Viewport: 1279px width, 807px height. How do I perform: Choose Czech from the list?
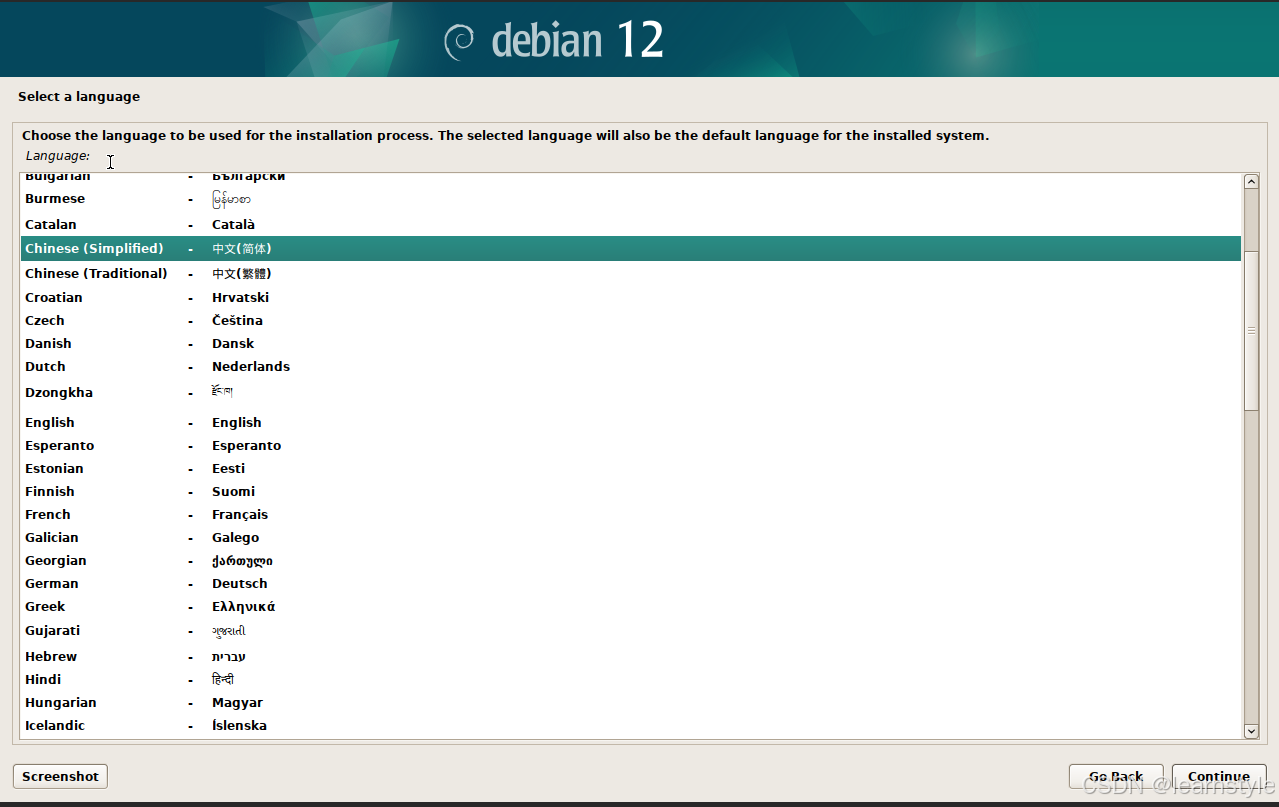click(631, 320)
